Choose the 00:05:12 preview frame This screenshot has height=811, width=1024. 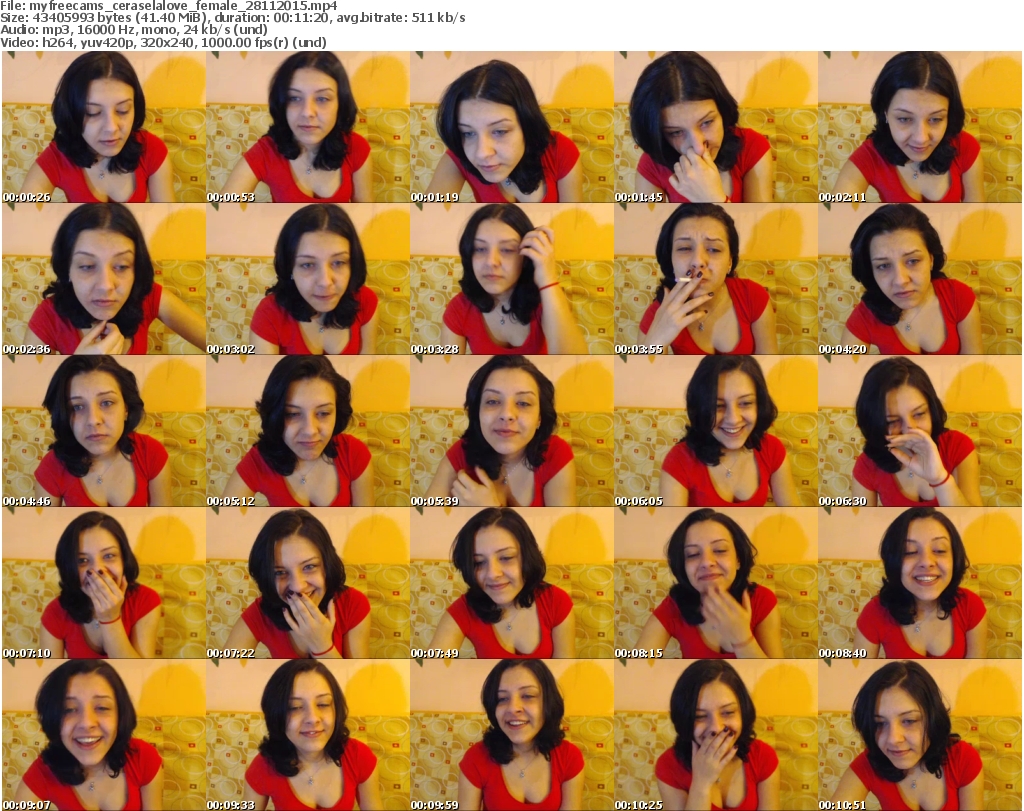[x=308, y=431]
